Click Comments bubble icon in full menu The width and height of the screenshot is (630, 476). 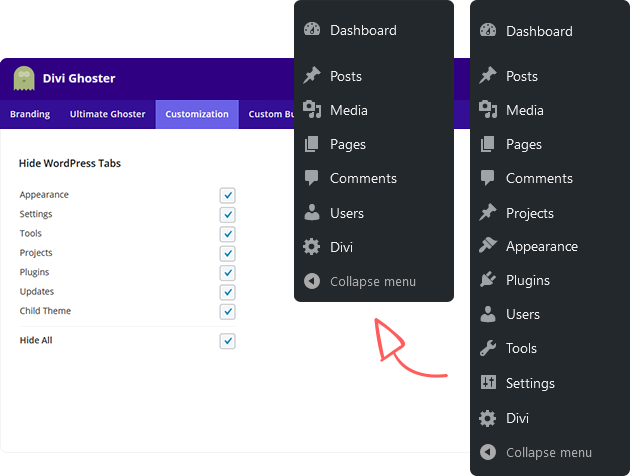[x=488, y=178]
